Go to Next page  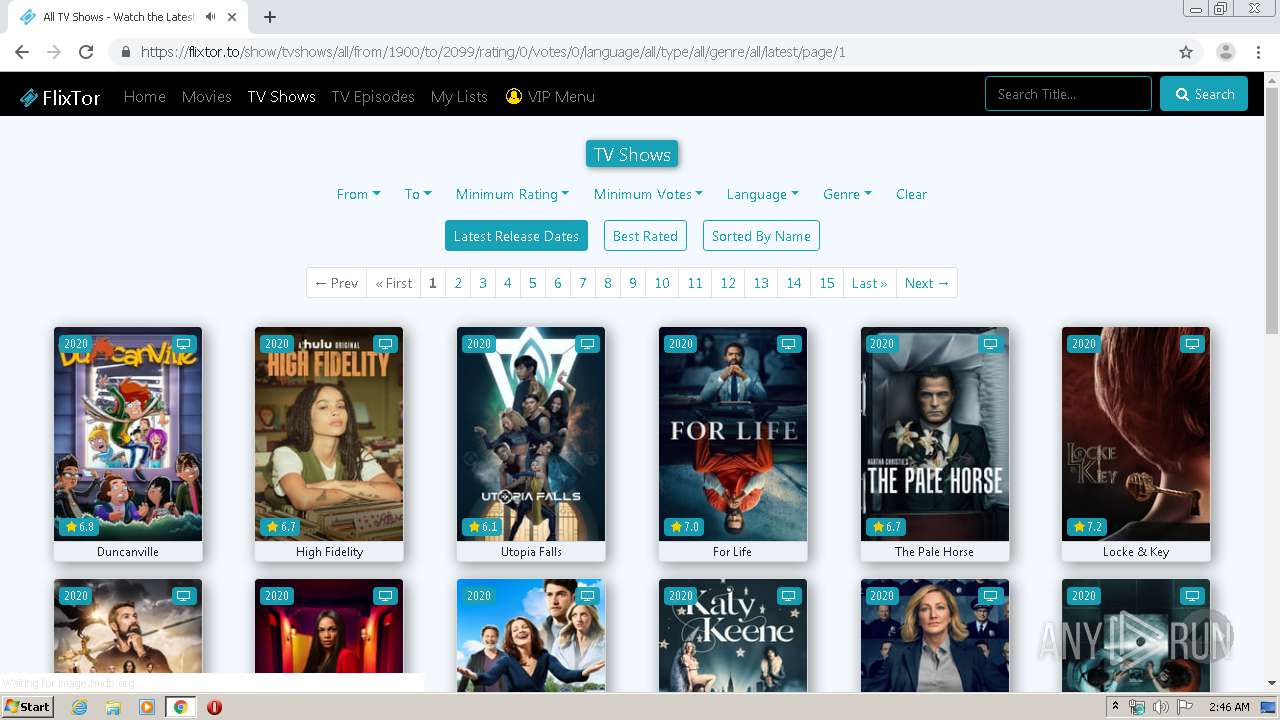point(927,283)
